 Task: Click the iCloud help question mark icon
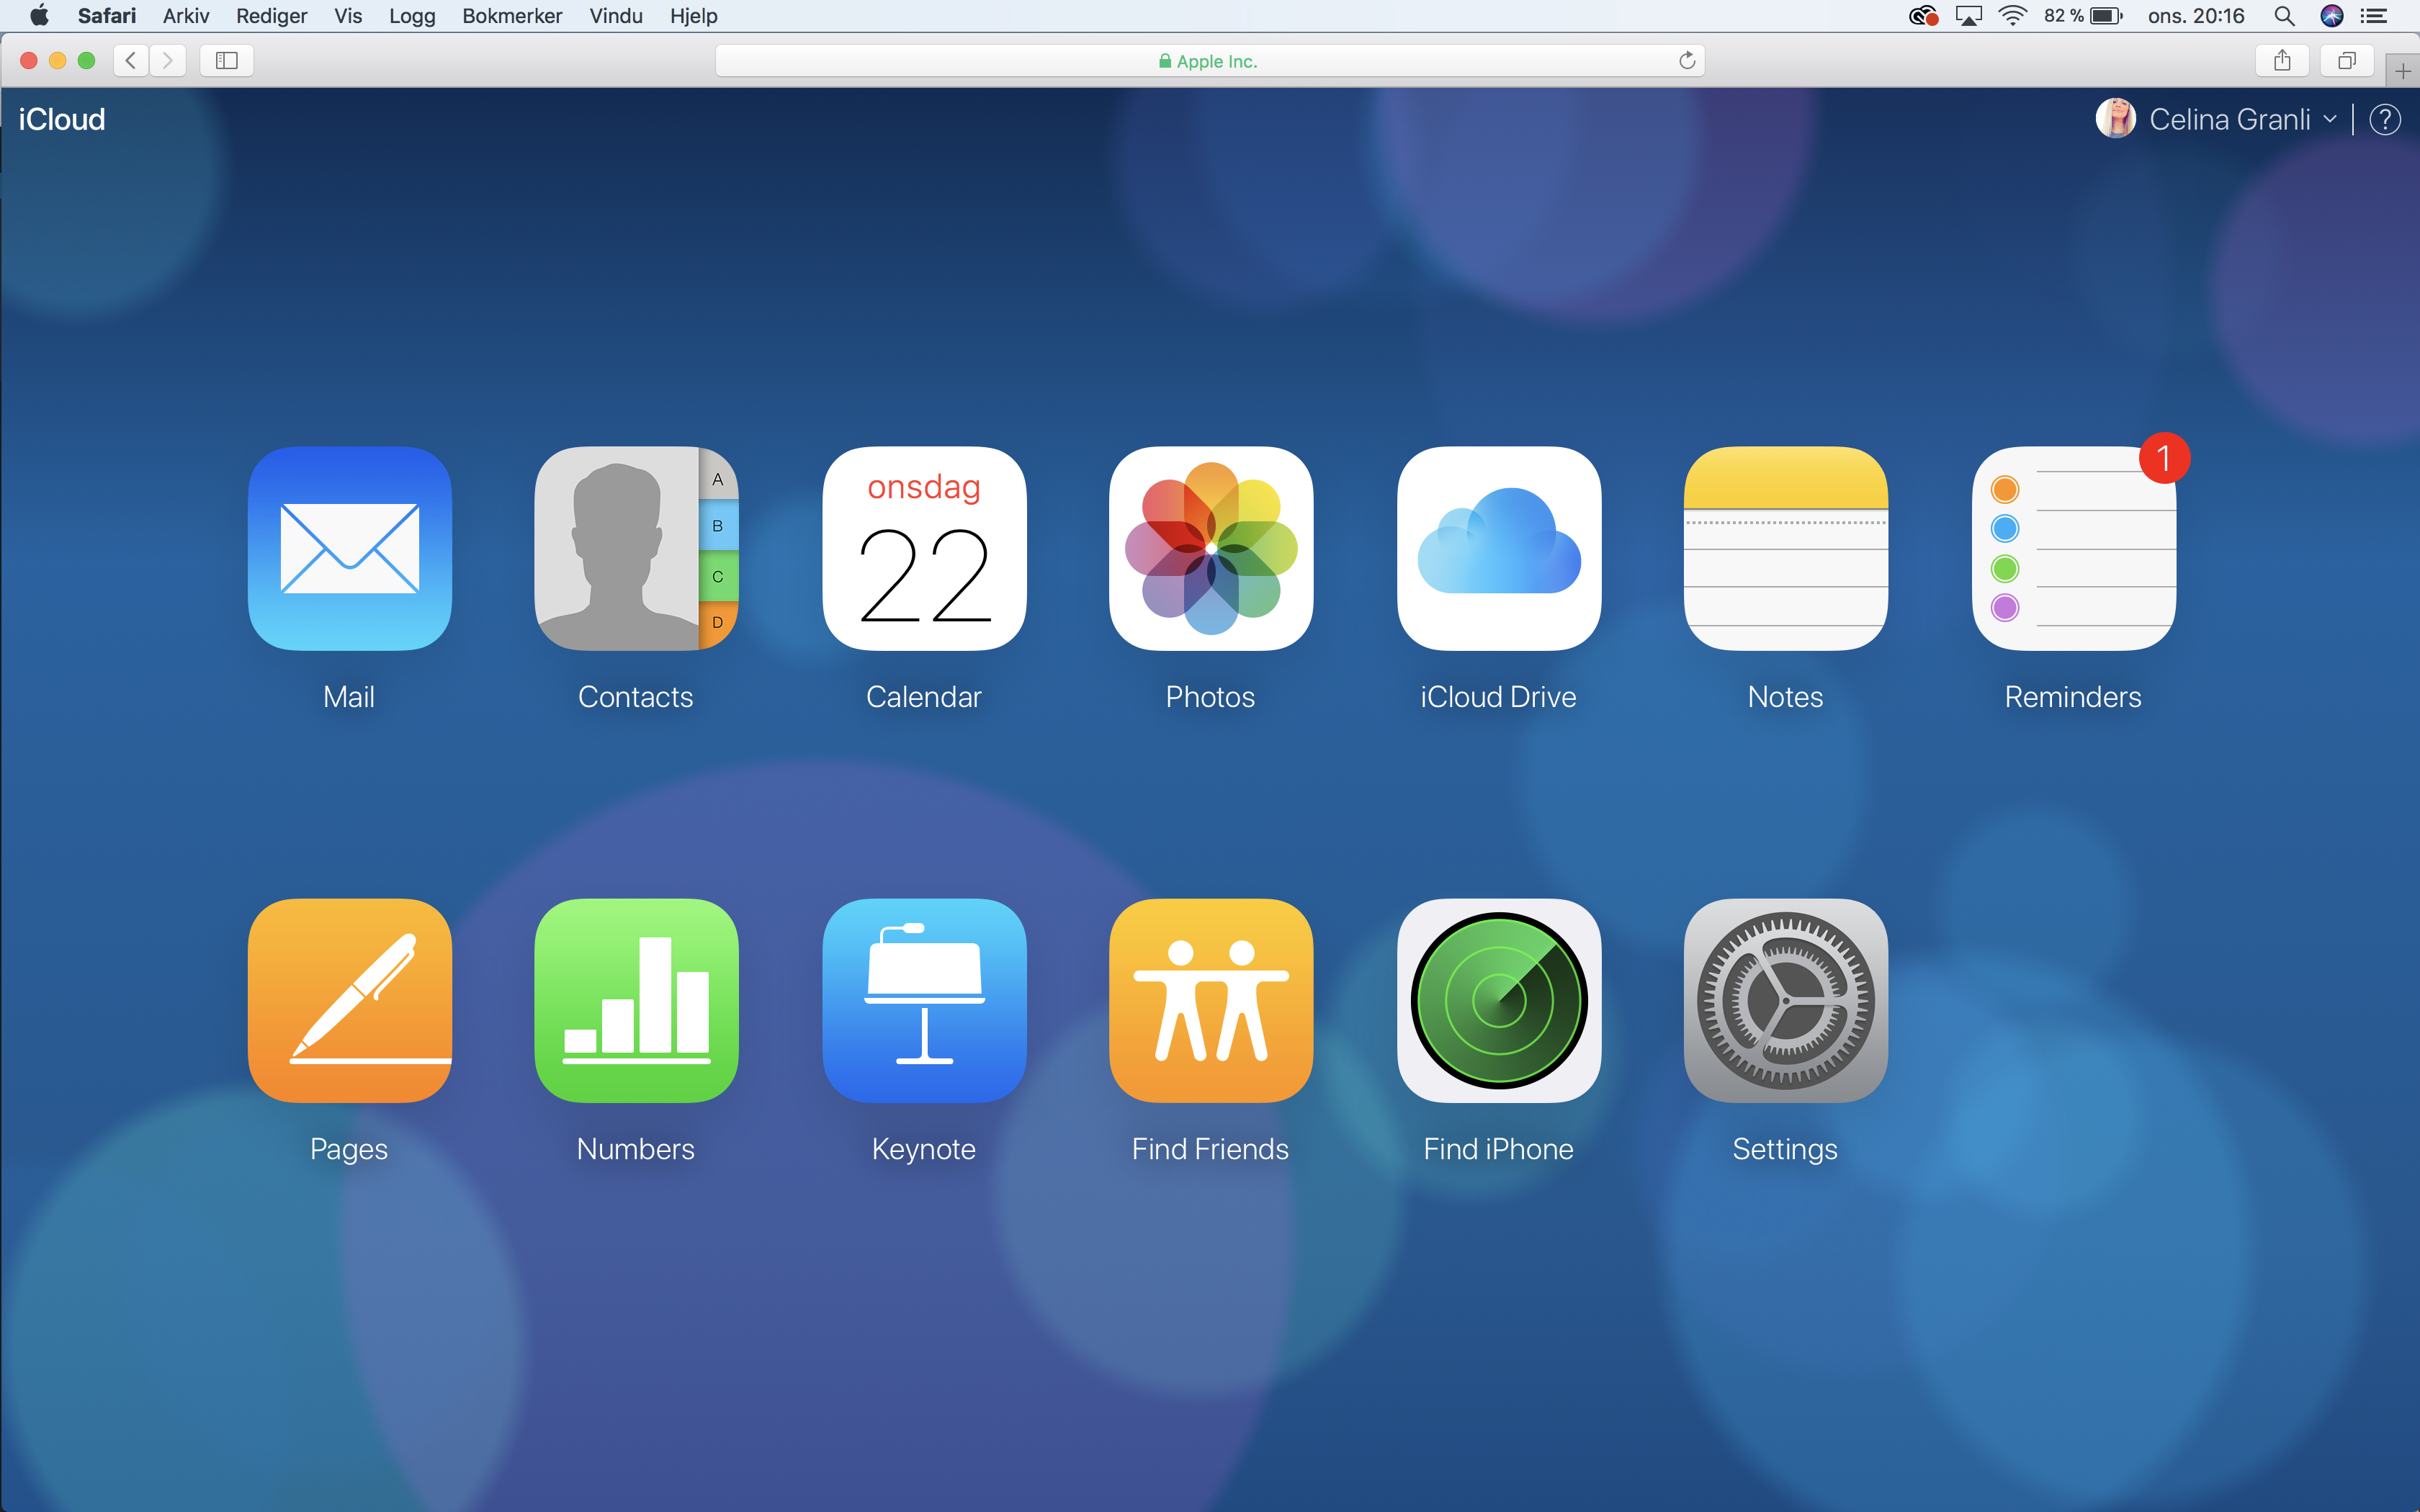(x=2385, y=120)
